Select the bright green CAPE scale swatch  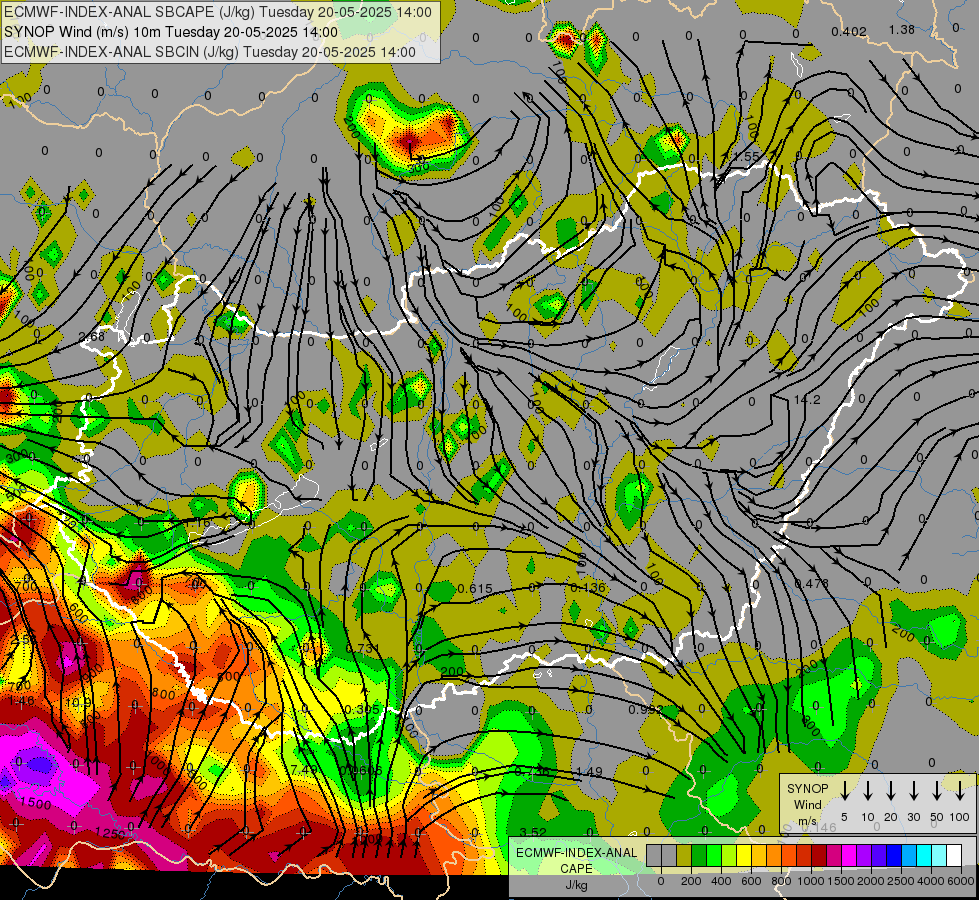[714, 855]
